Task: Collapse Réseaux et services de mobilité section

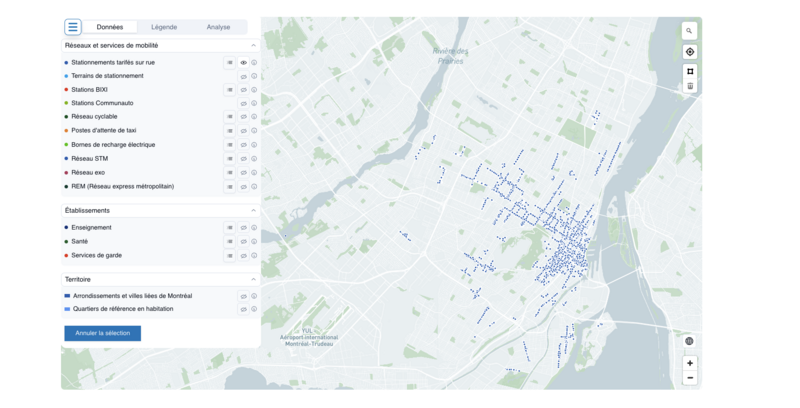Action: [x=253, y=46]
